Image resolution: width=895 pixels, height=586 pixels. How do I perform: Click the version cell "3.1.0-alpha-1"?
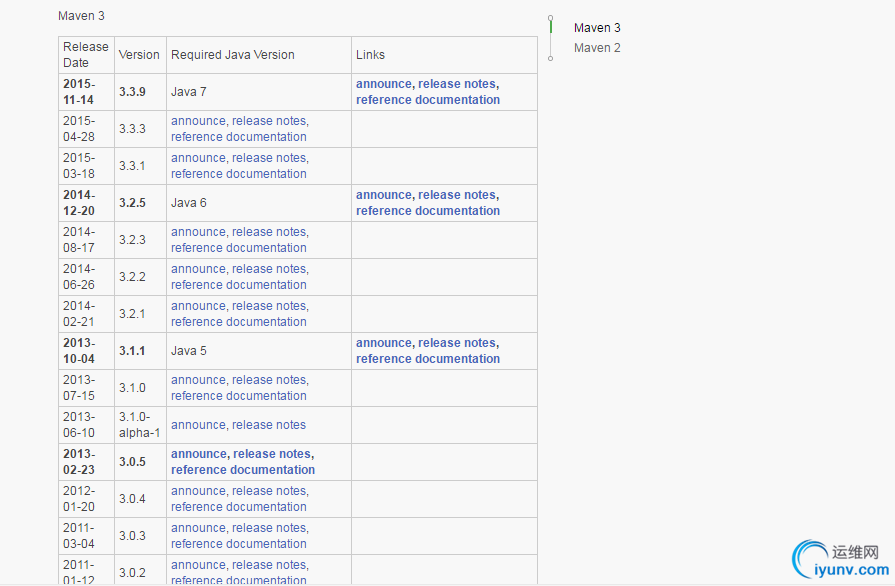(139, 425)
